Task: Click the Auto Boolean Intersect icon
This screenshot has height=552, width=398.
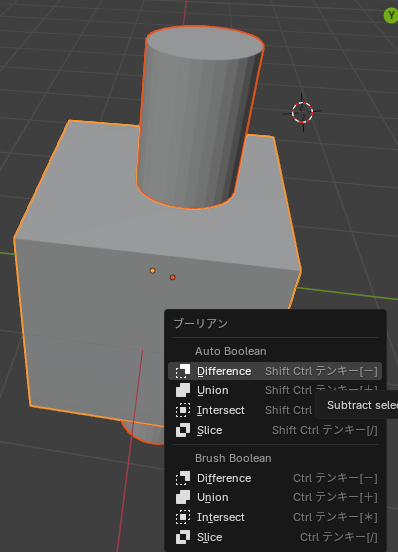Action: tap(183, 410)
